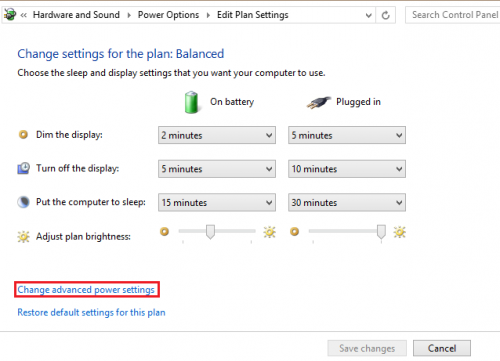Click the sleep moon icon
This screenshot has width=500, height=361.
coord(23,202)
